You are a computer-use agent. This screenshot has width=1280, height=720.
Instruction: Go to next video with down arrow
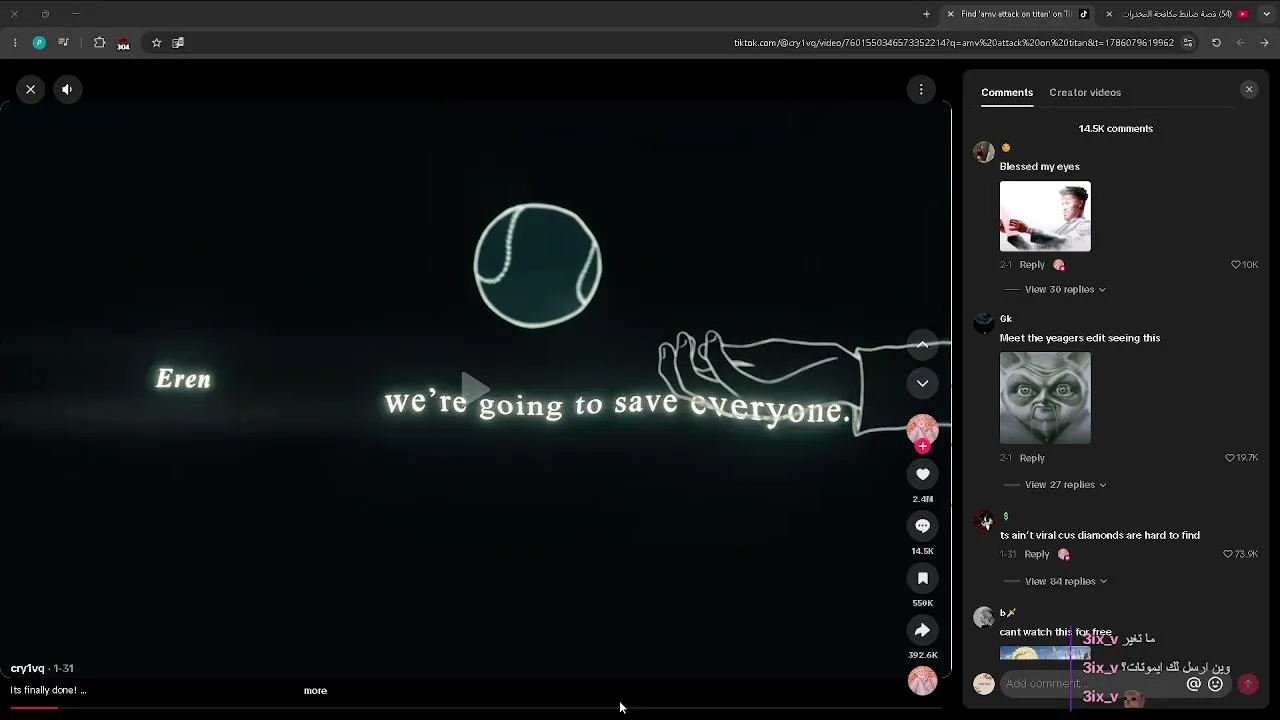(x=922, y=383)
